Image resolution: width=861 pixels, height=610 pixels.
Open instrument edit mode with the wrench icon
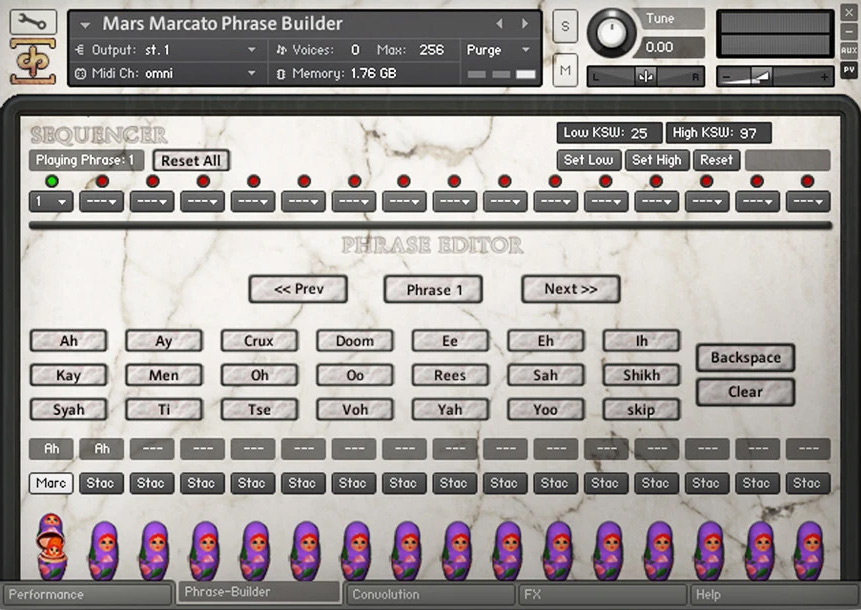(33, 23)
